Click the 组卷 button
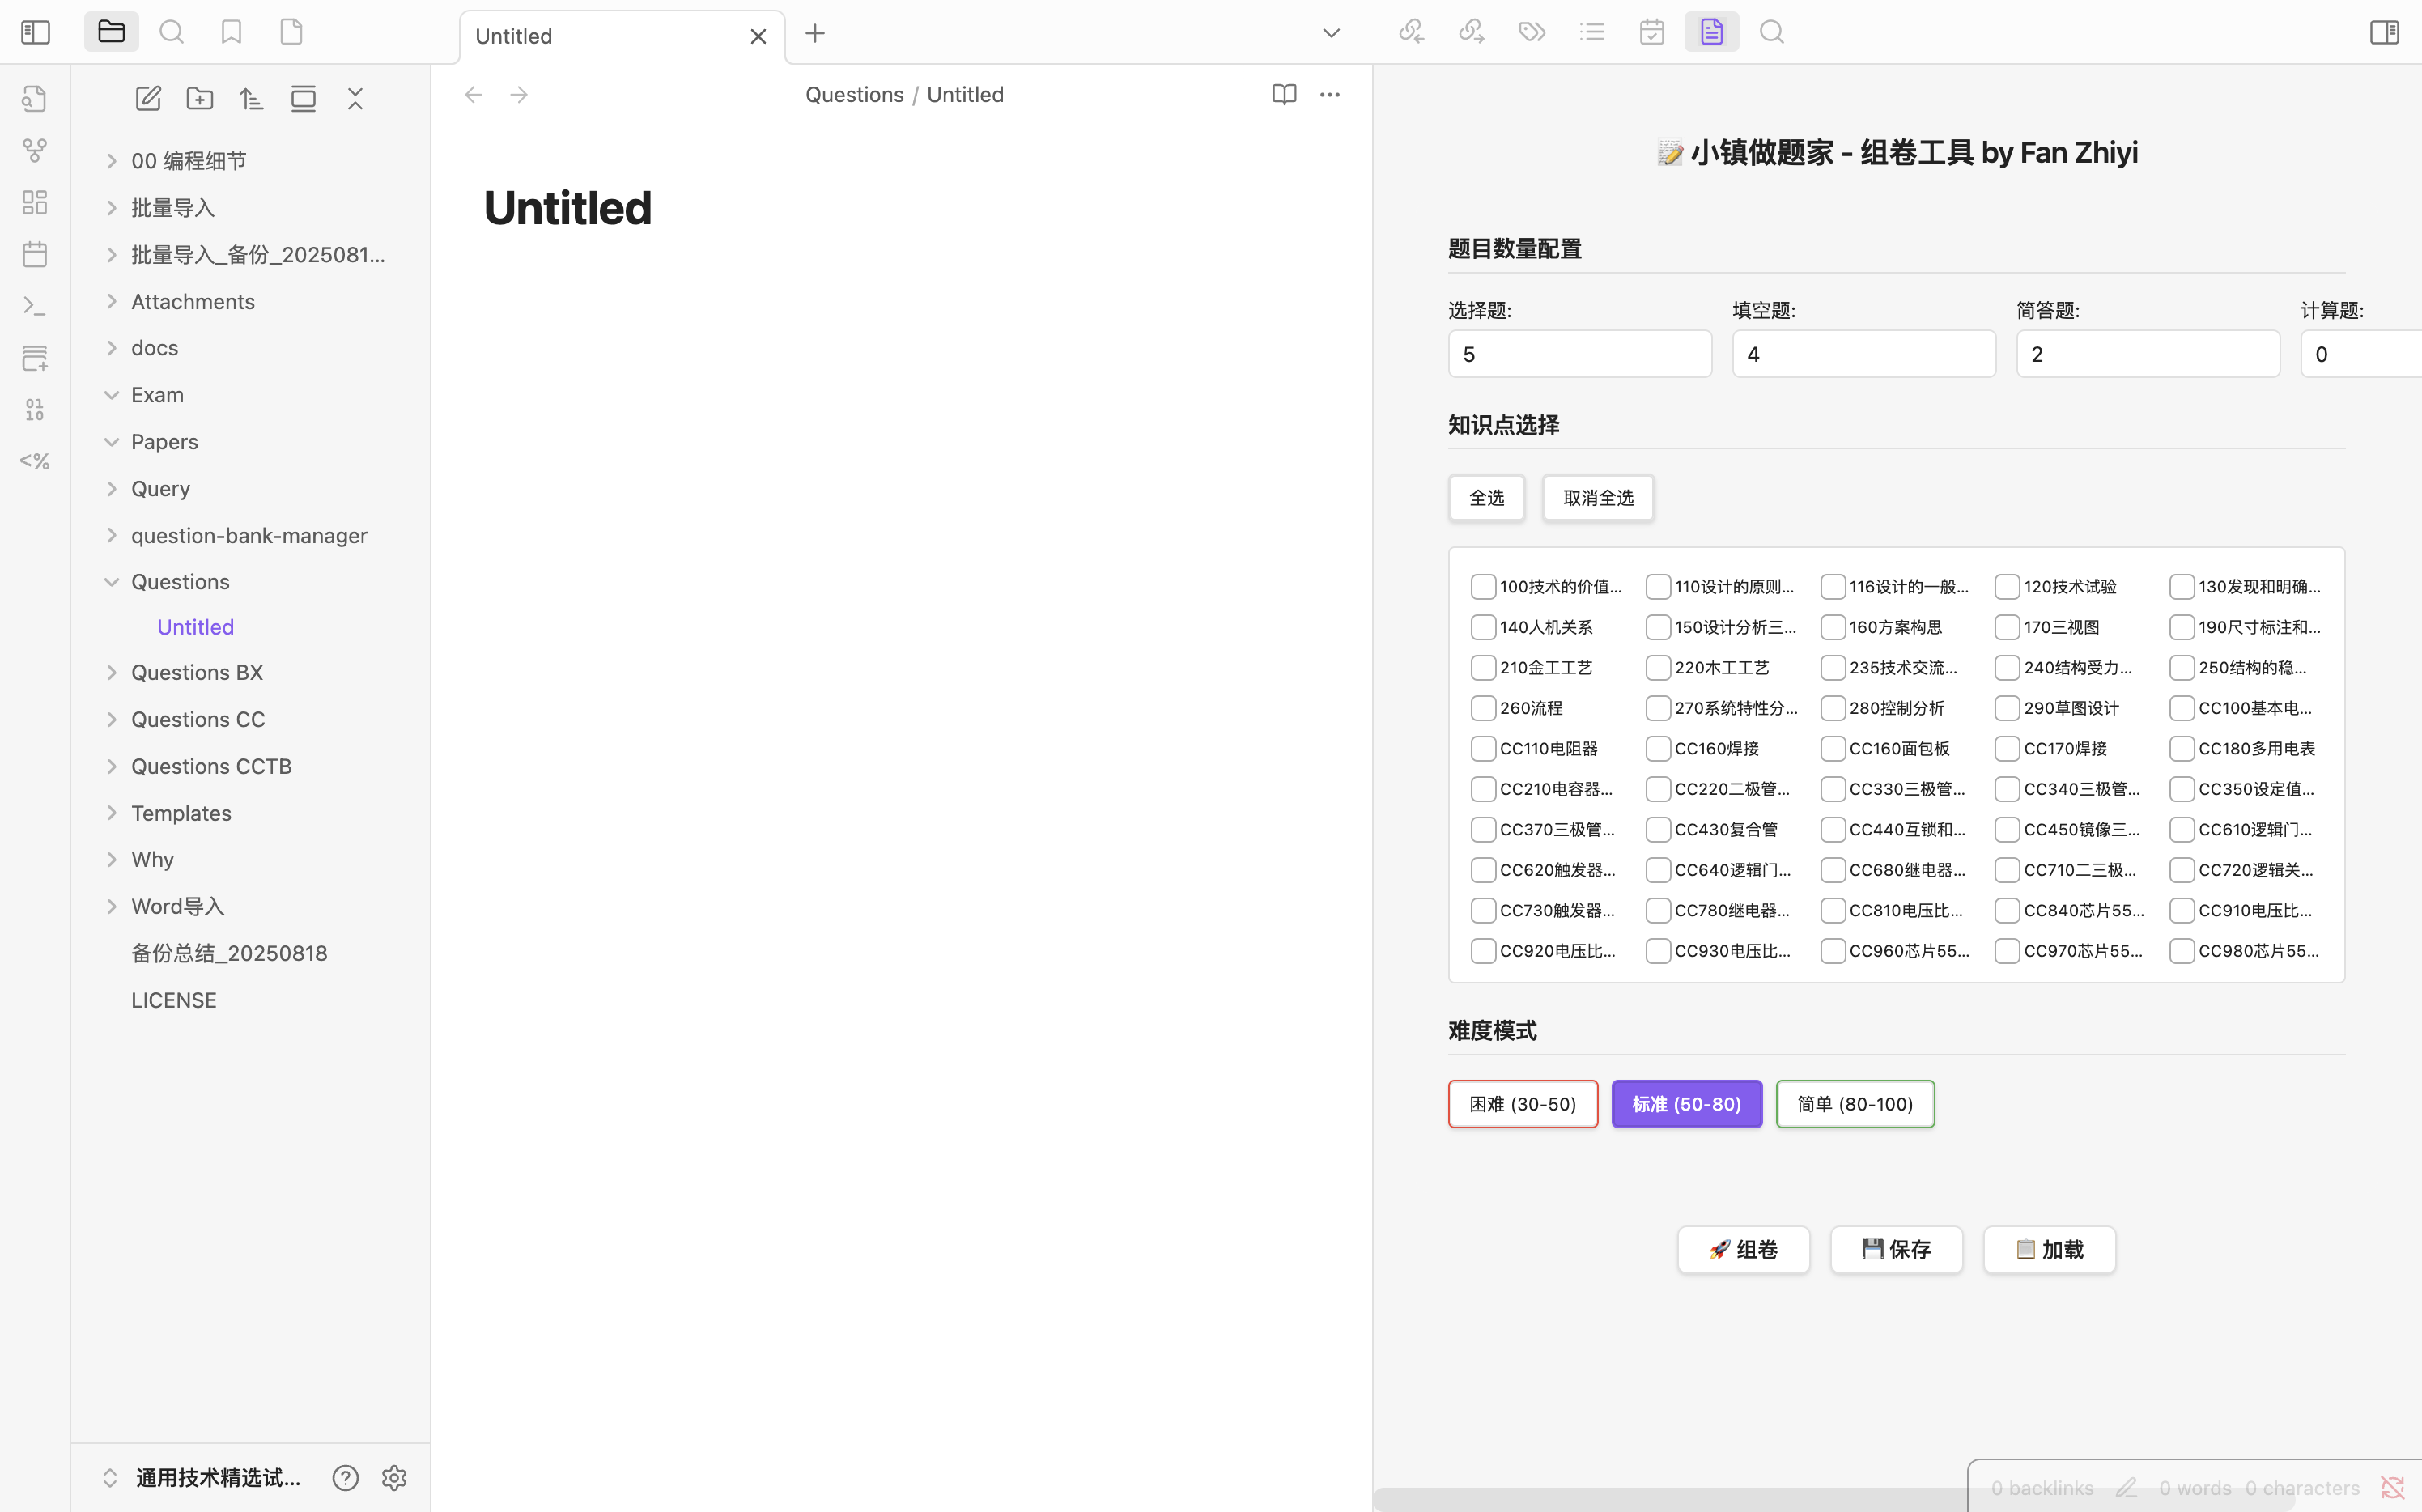 1743,1249
